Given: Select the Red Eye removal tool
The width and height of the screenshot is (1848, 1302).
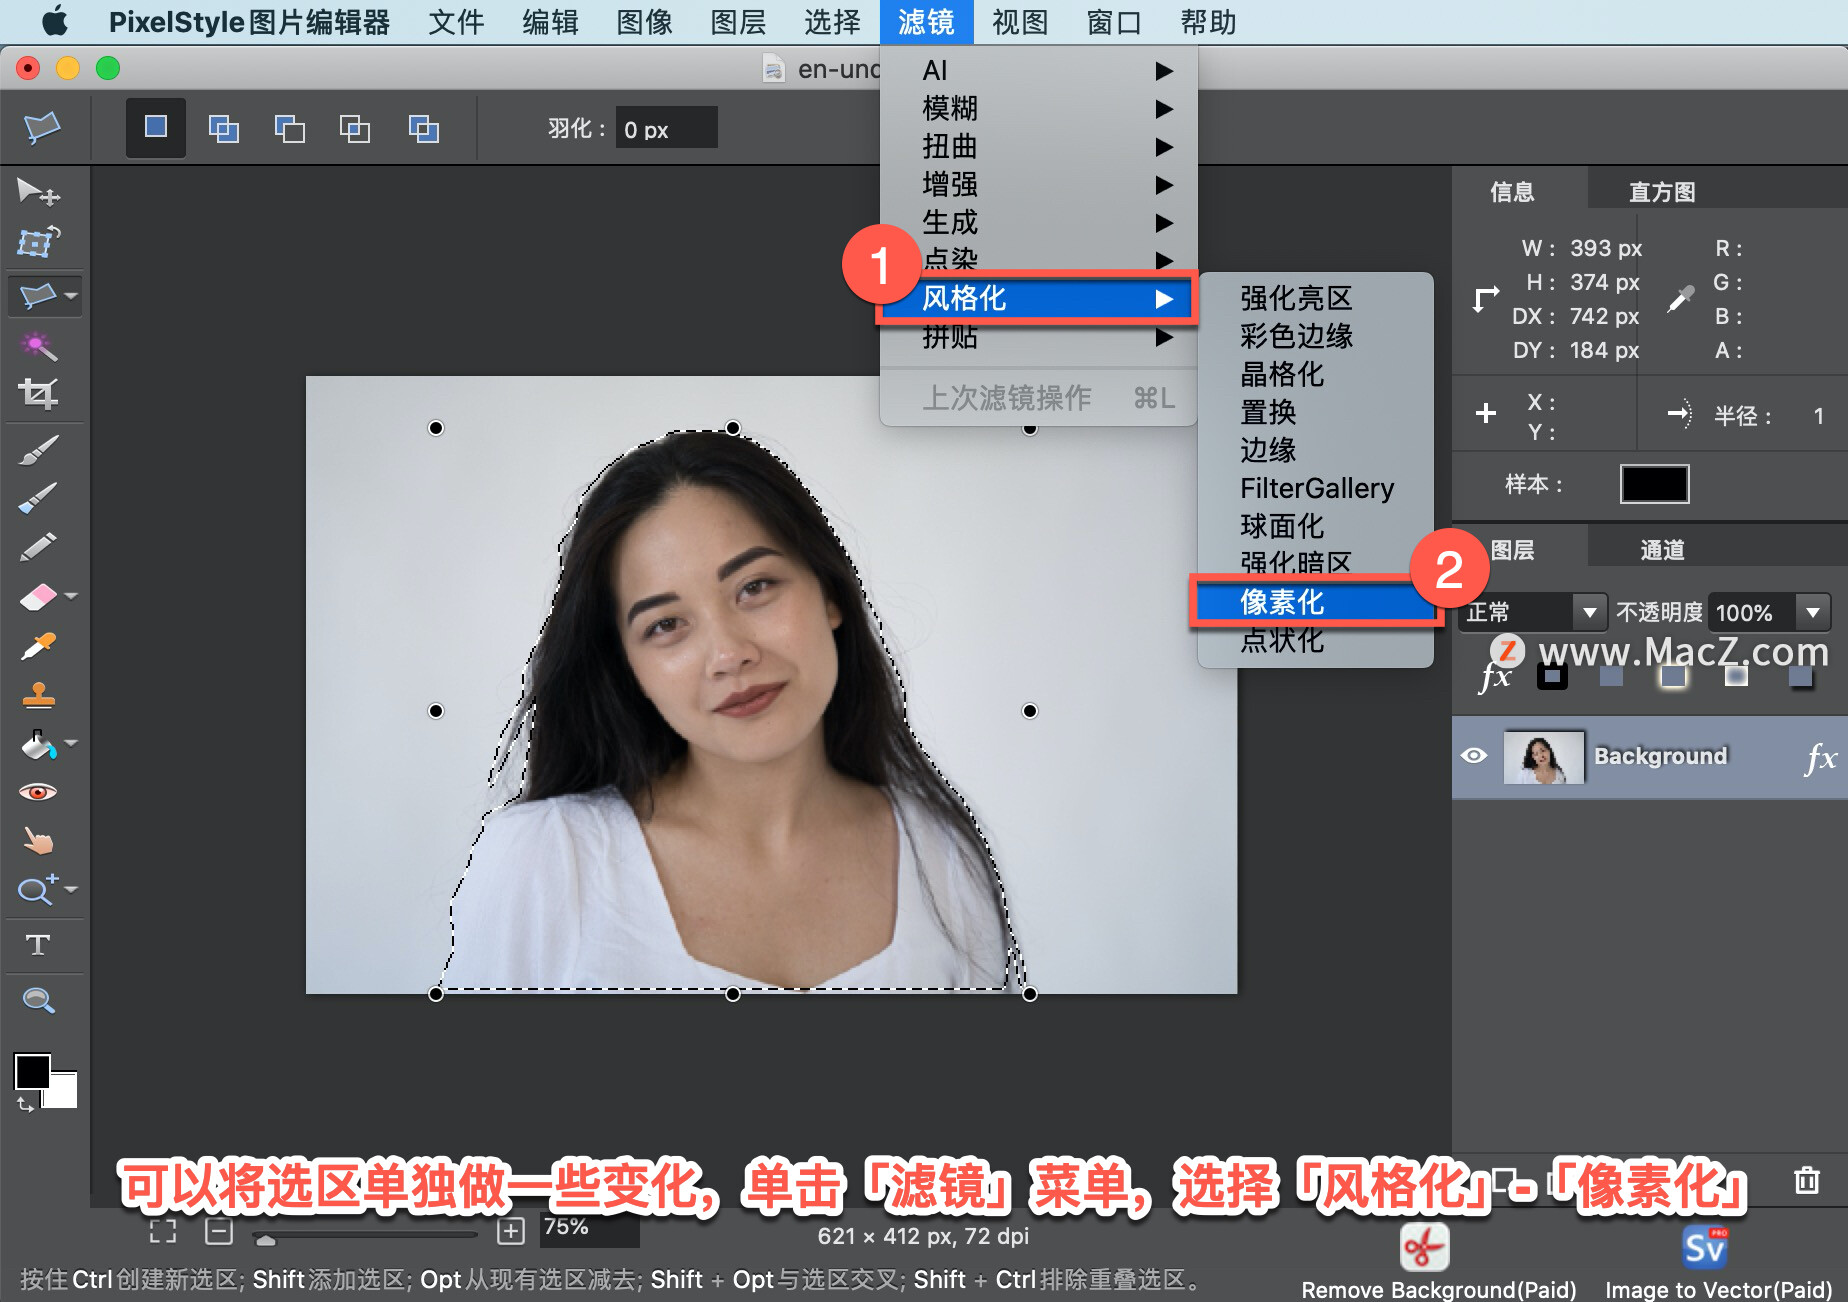Looking at the screenshot, I should [40, 791].
